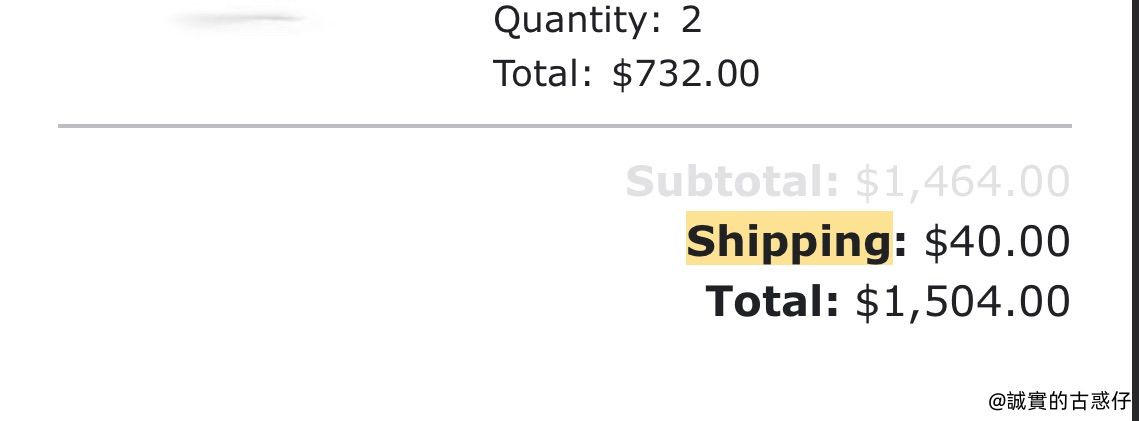Click the dollar sign of $732.00

[x=622, y=74]
